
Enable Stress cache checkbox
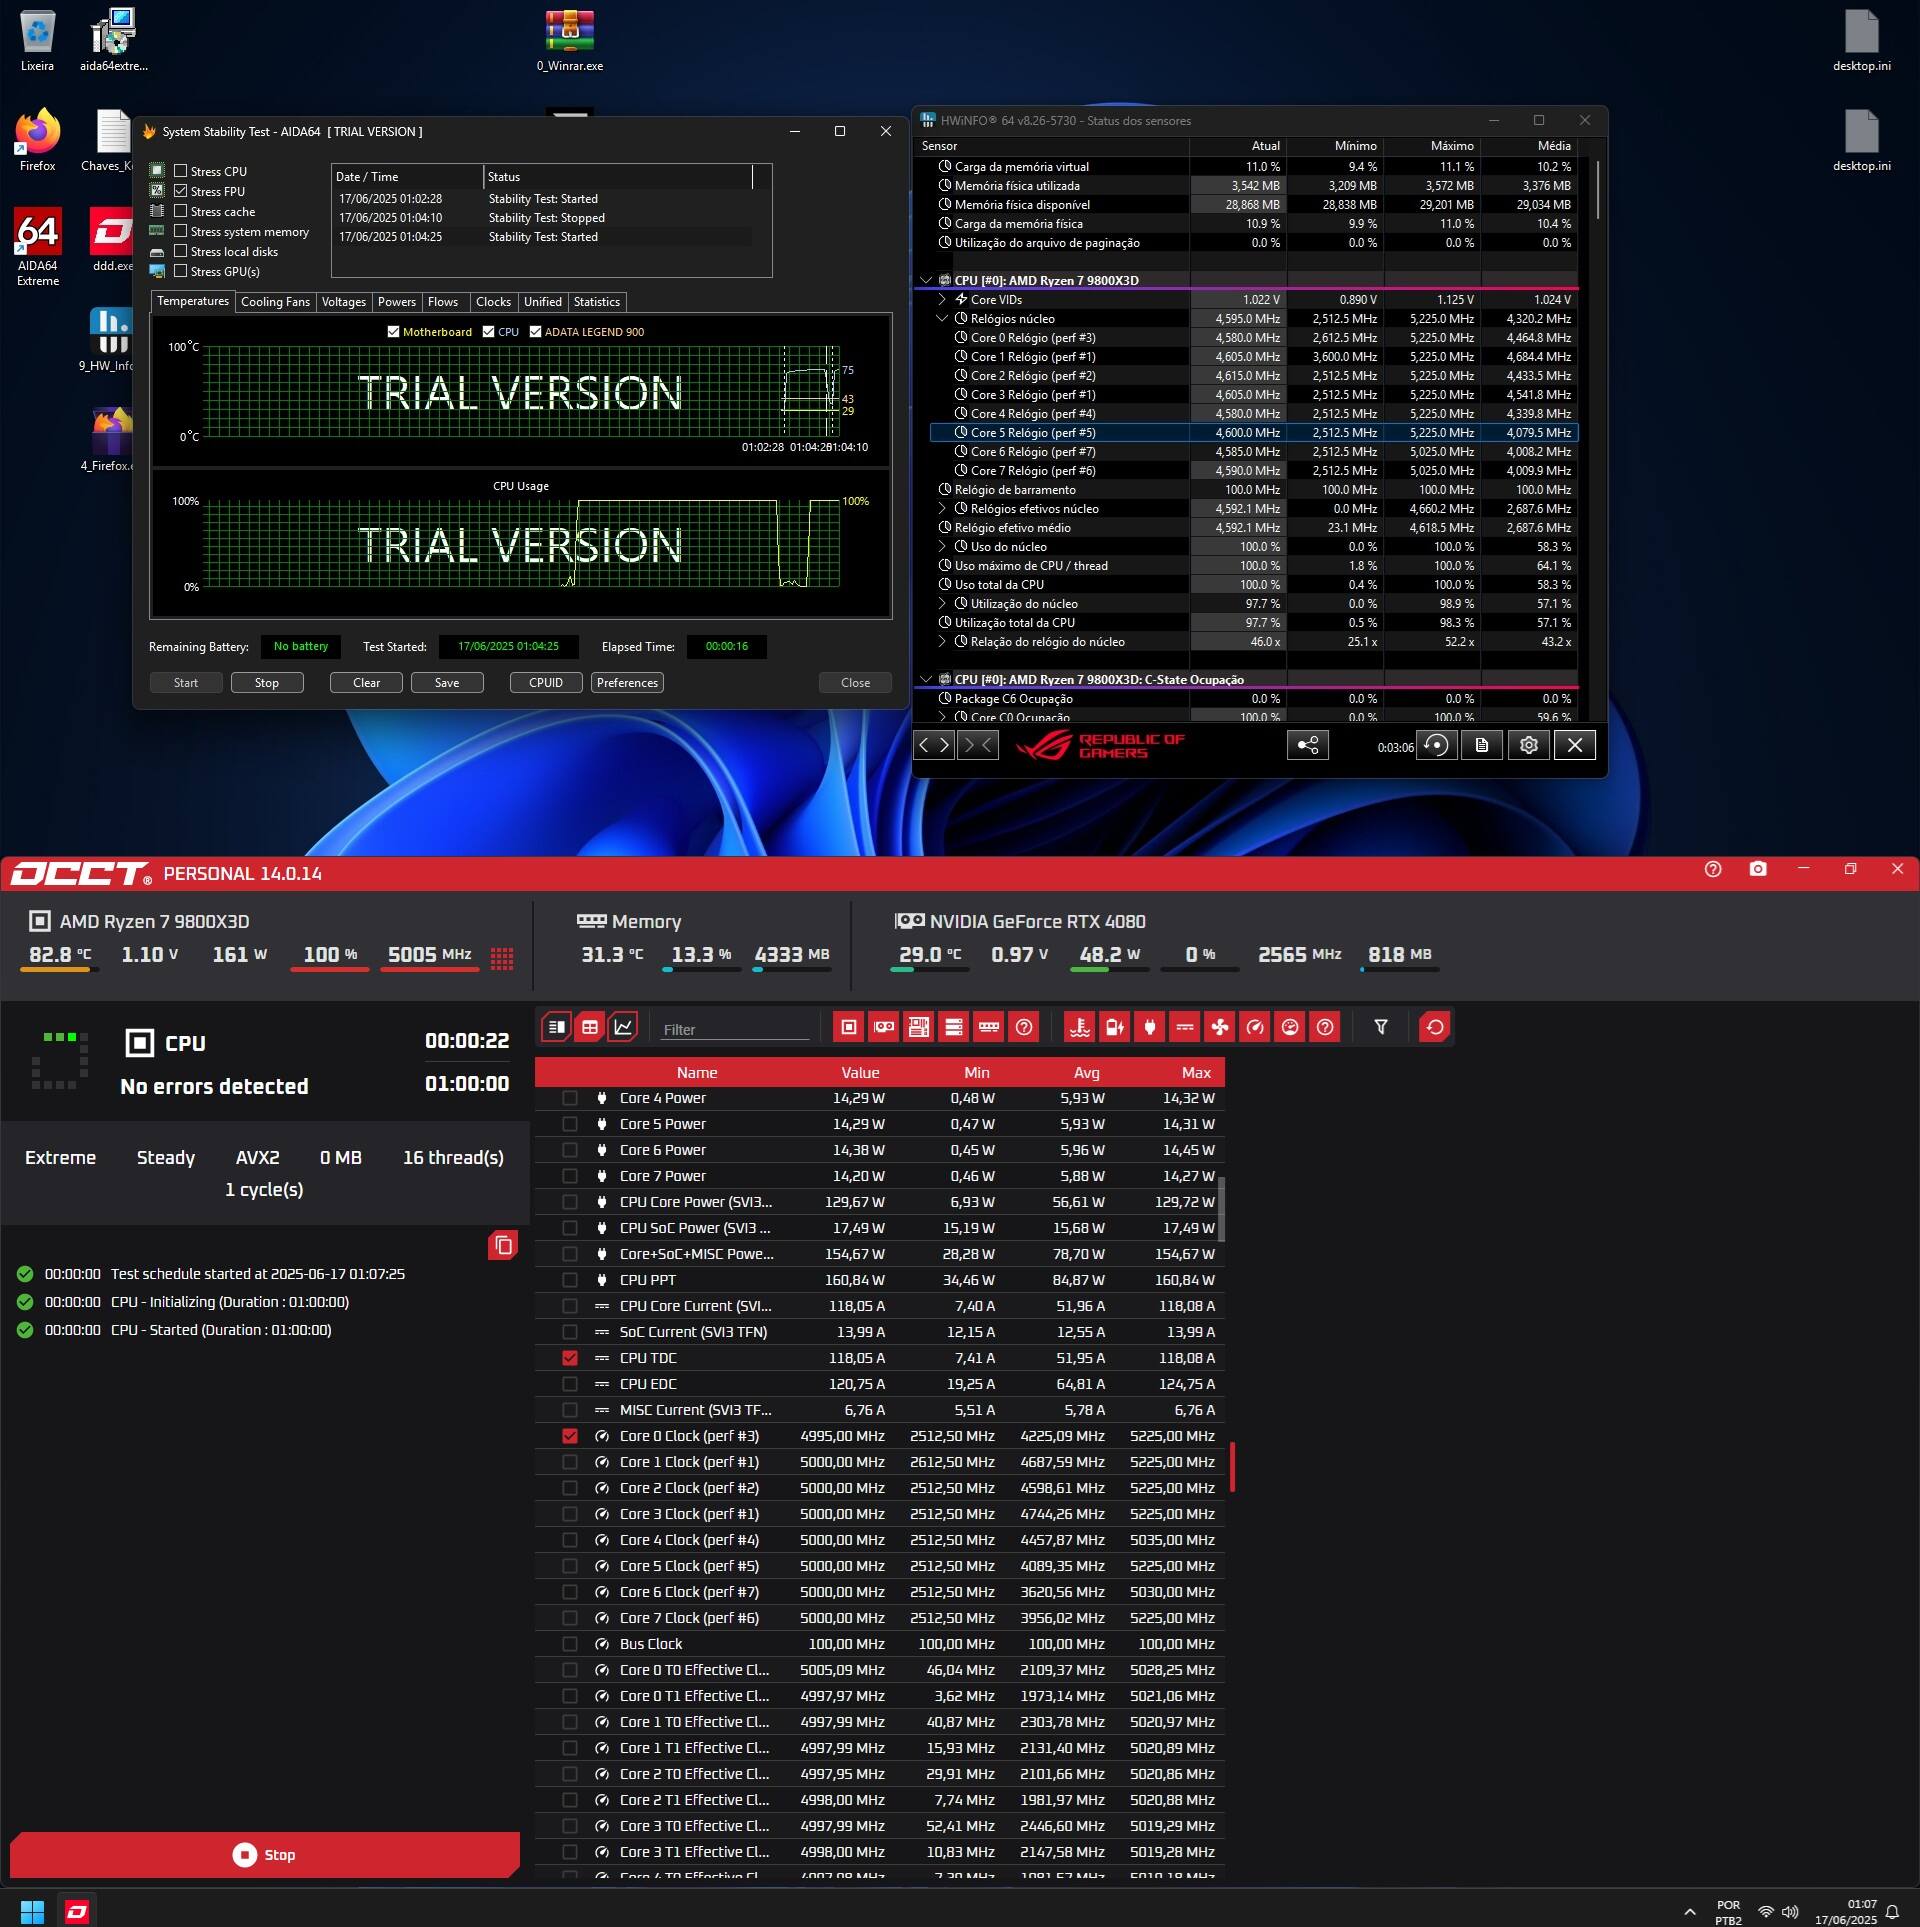(181, 211)
